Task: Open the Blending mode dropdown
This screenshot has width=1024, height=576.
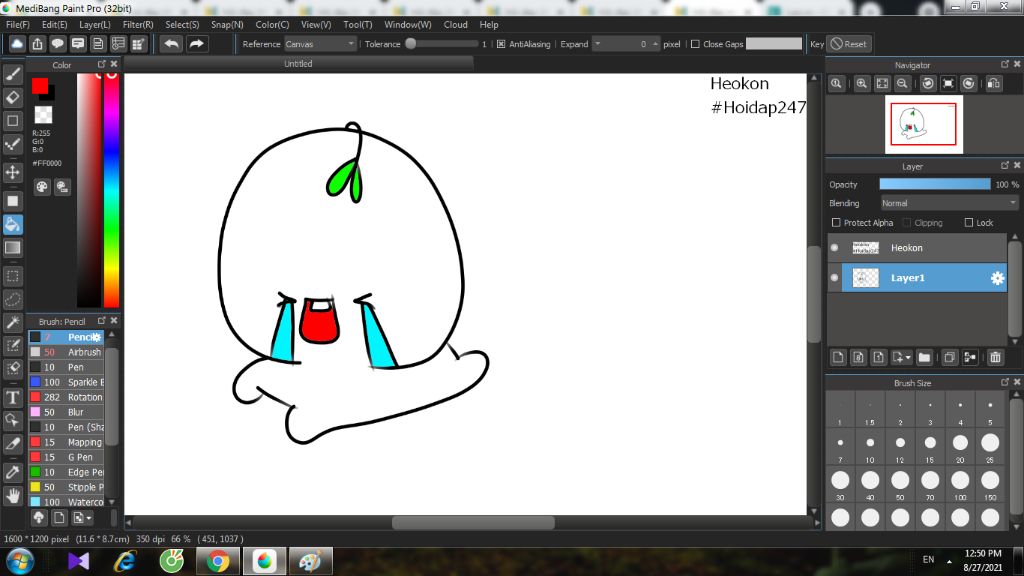Action: coord(949,203)
